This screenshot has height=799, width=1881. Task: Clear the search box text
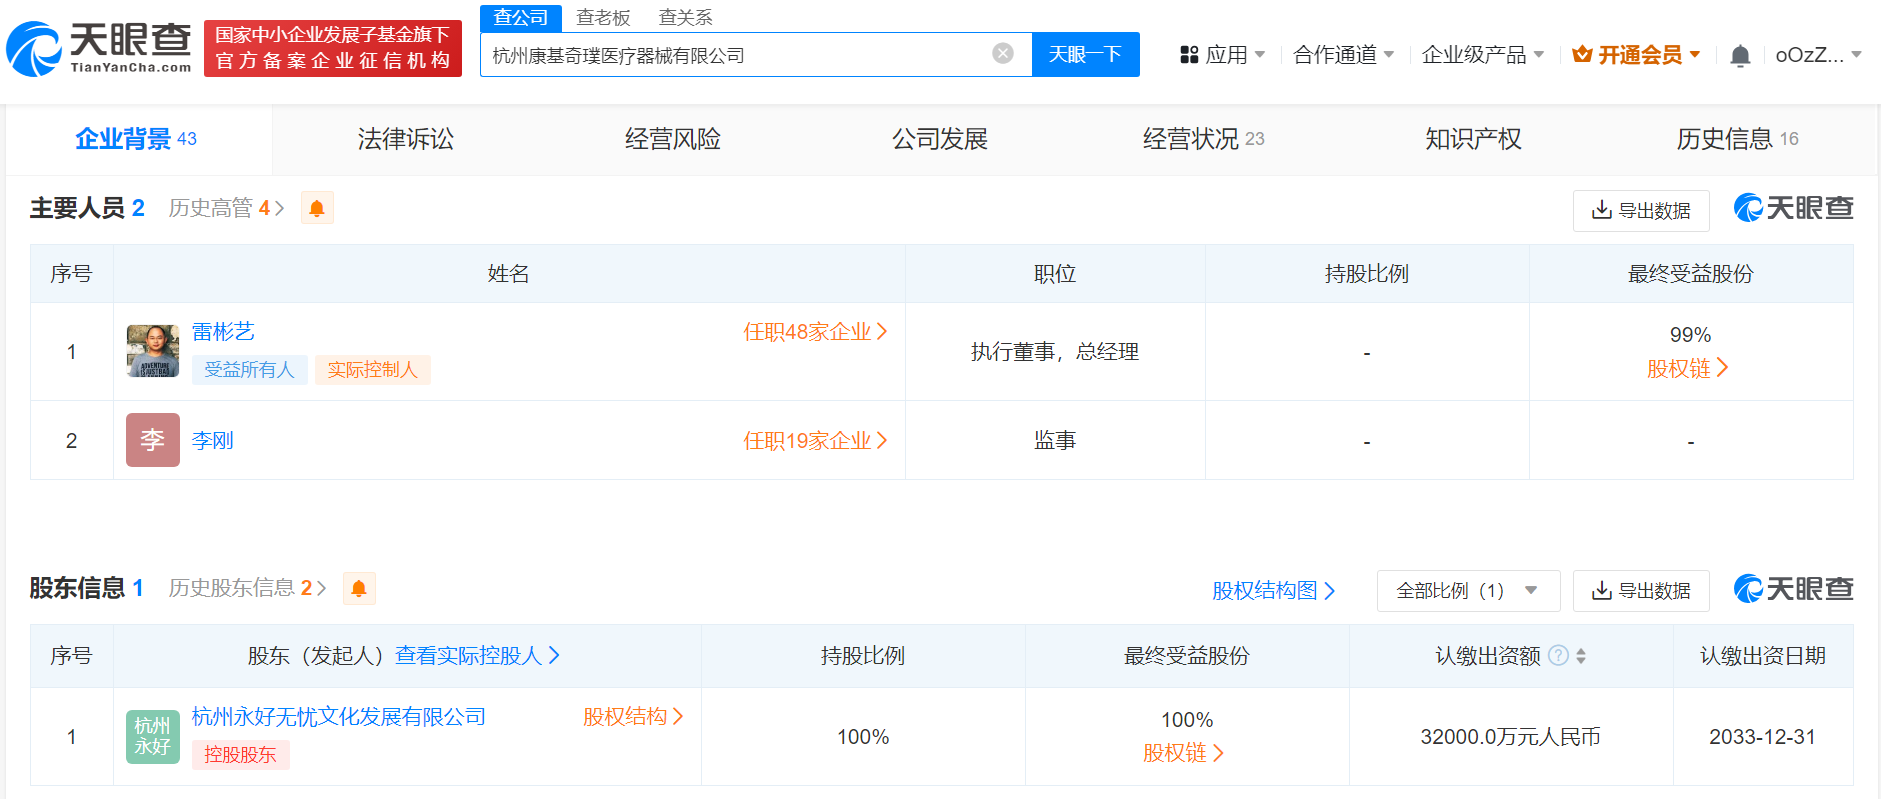1002,54
